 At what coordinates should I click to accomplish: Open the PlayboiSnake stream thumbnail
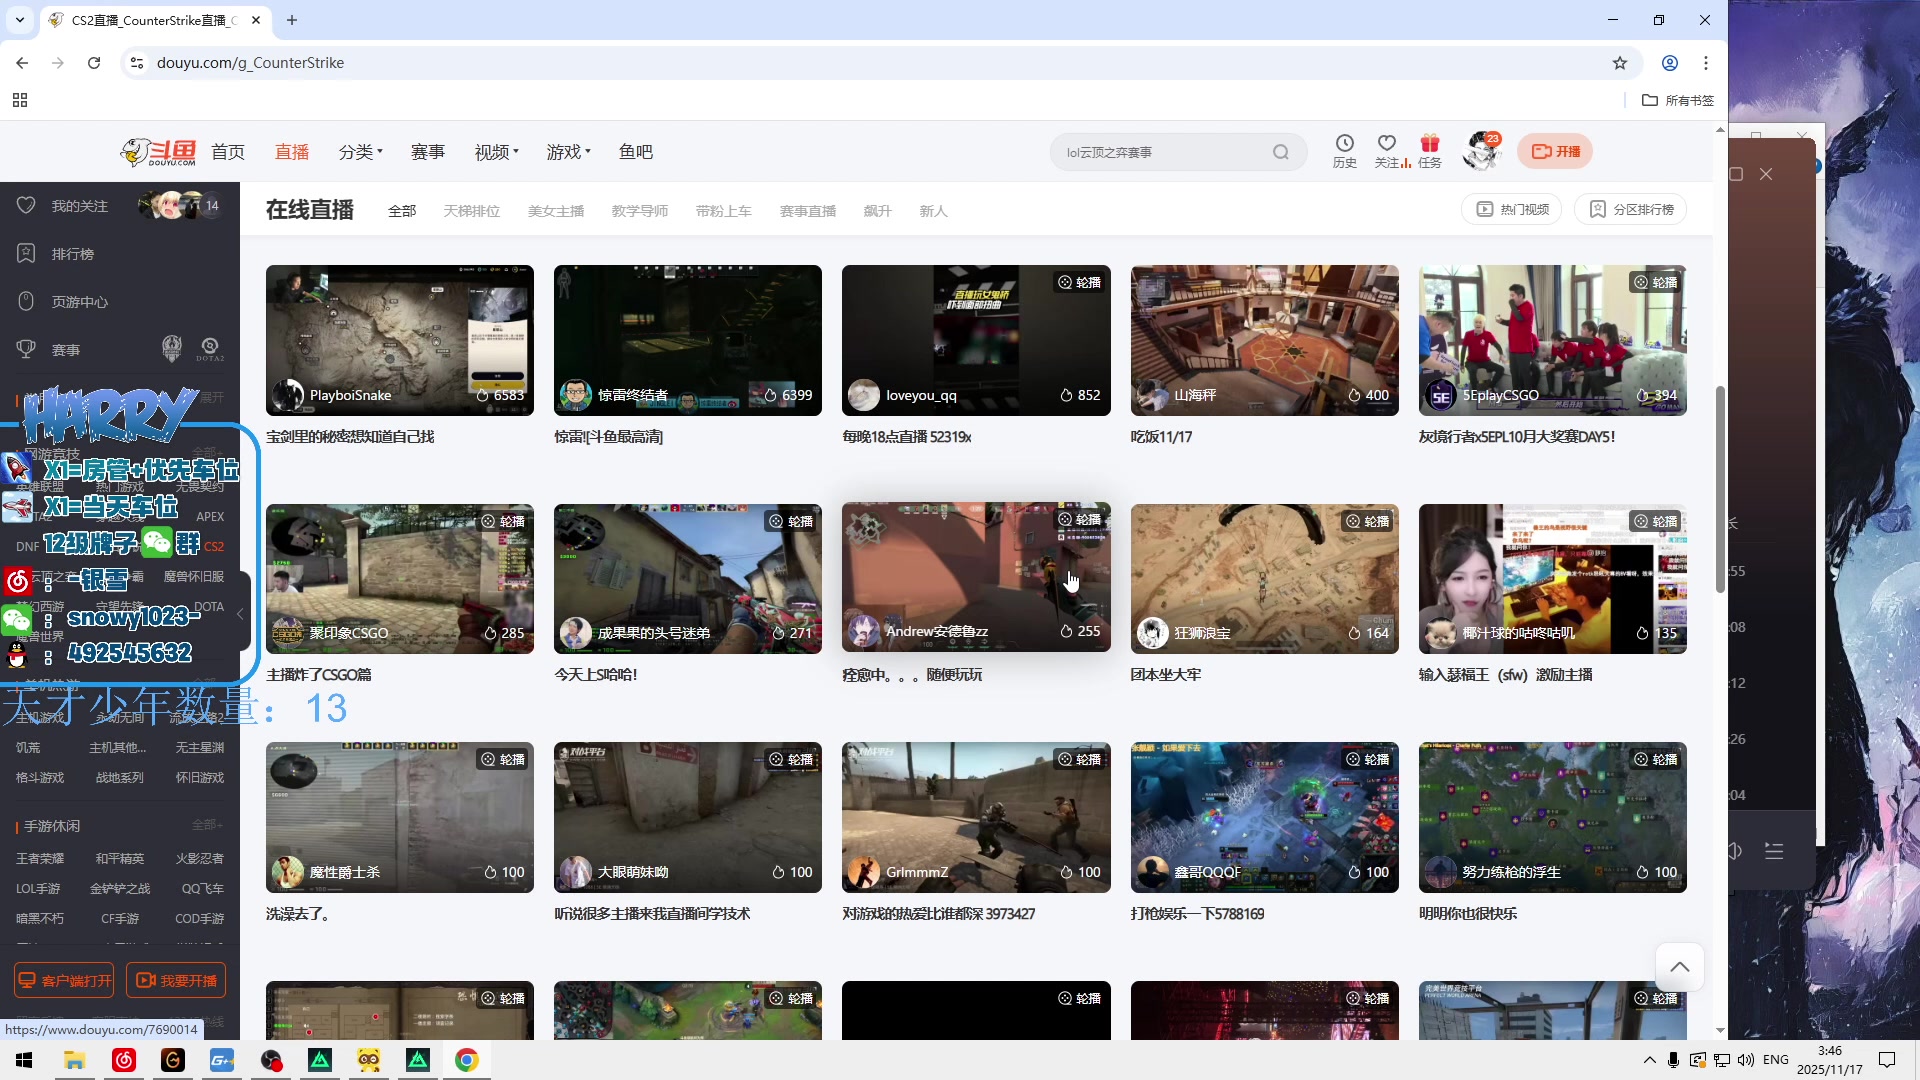[400, 340]
